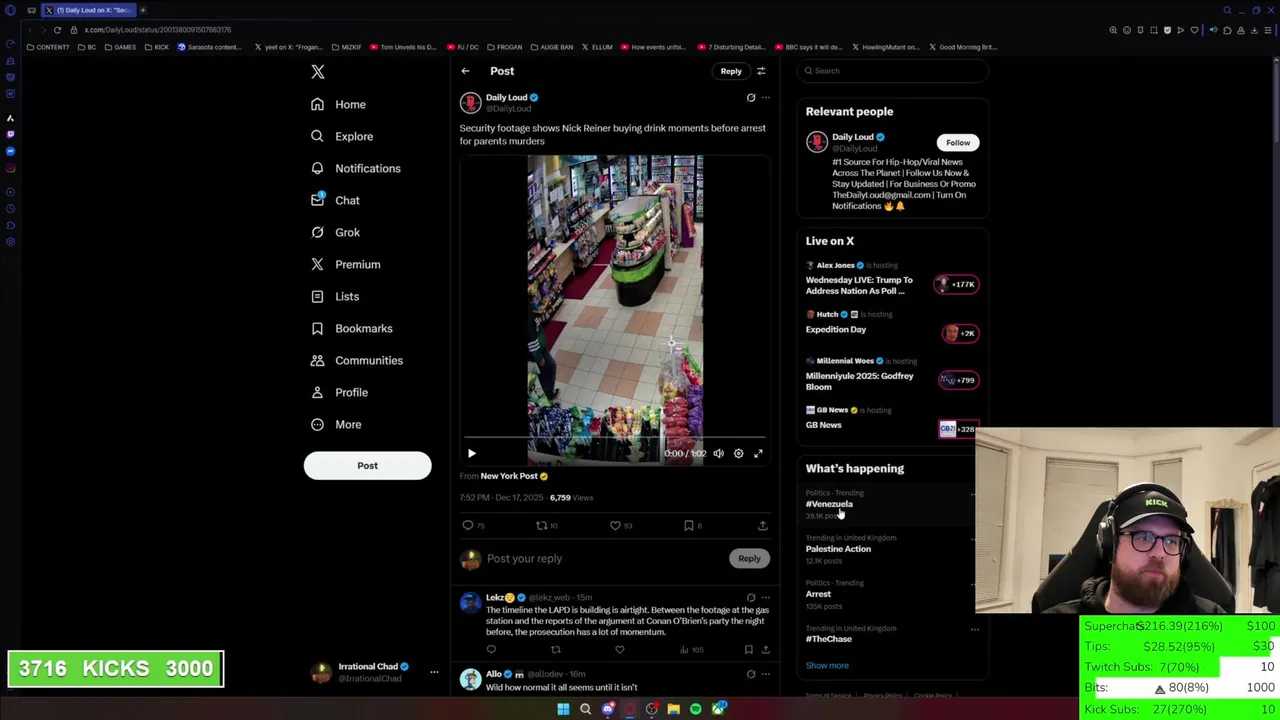Toggle video fullscreen
The image size is (1280, 720).
coord(758,454)
